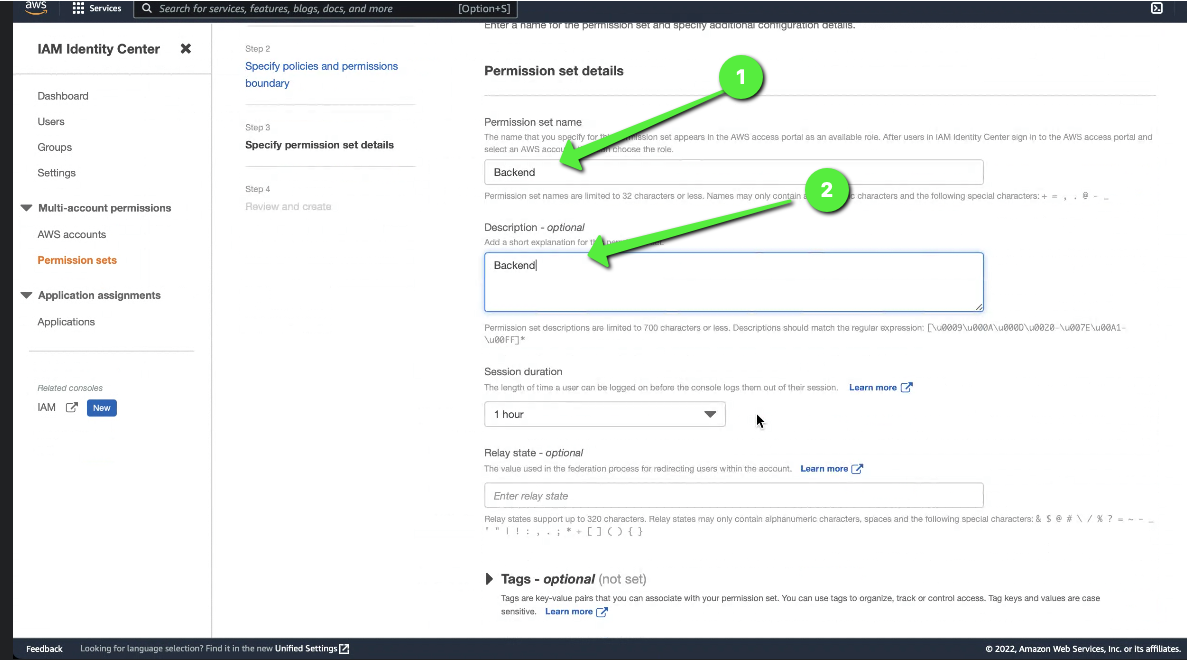
Task: Focus the Description text area
Action: point(734,282)
